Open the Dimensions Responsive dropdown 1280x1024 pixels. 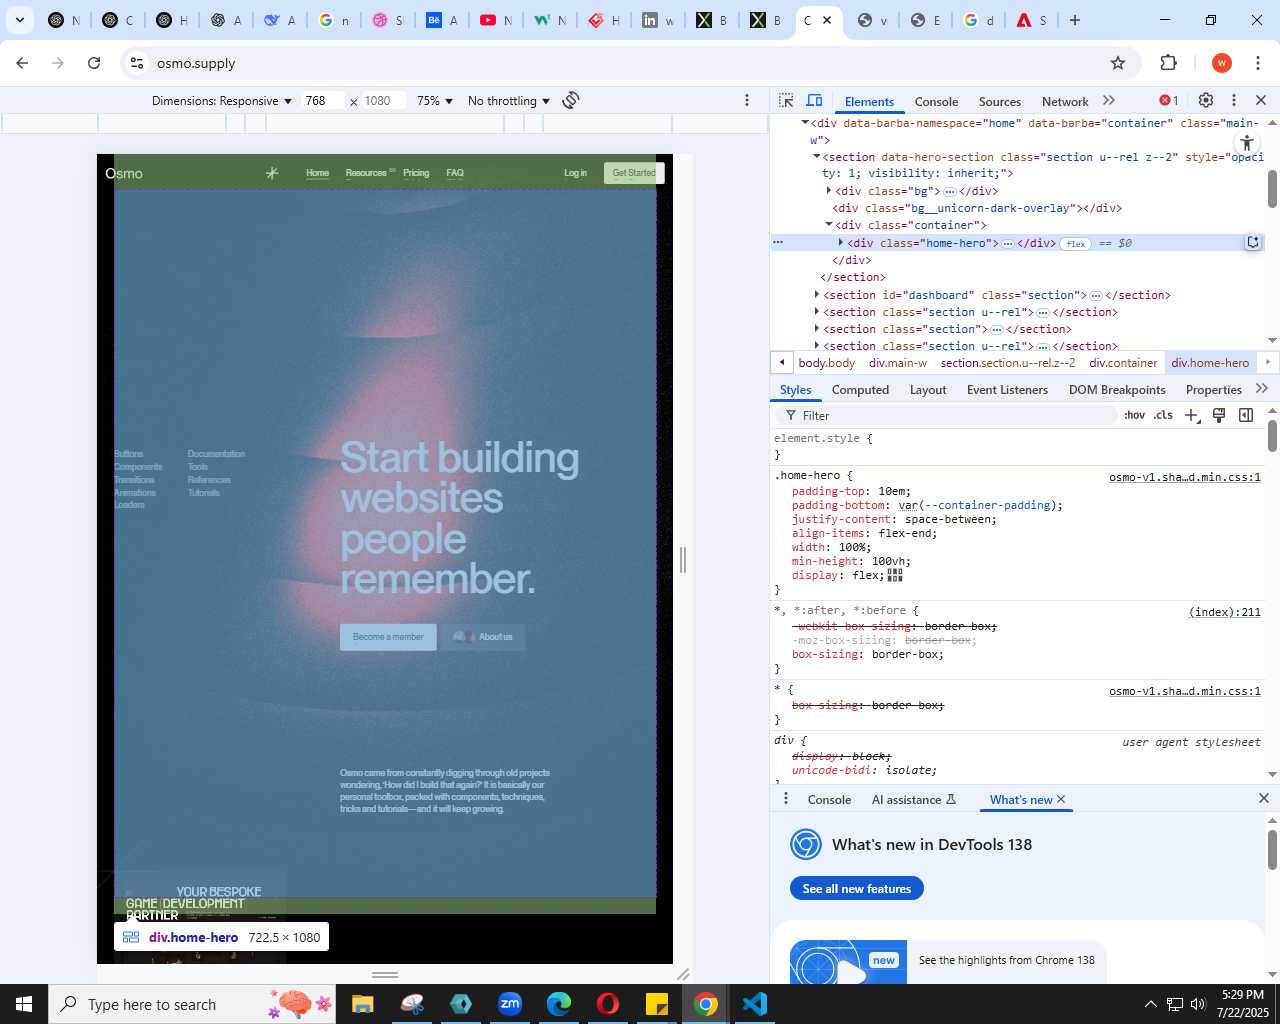[222, 101]
